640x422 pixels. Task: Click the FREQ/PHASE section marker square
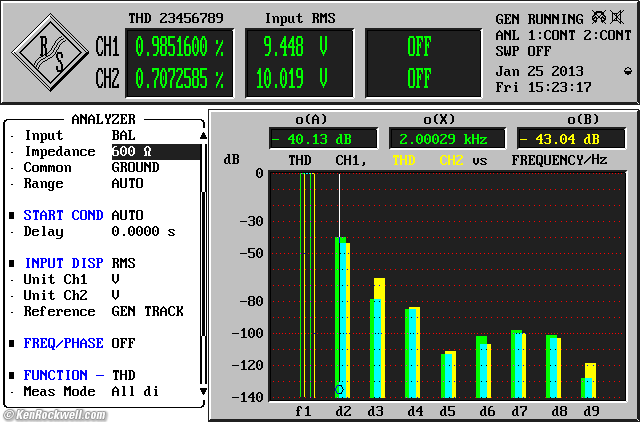click(x=12, y=343)
